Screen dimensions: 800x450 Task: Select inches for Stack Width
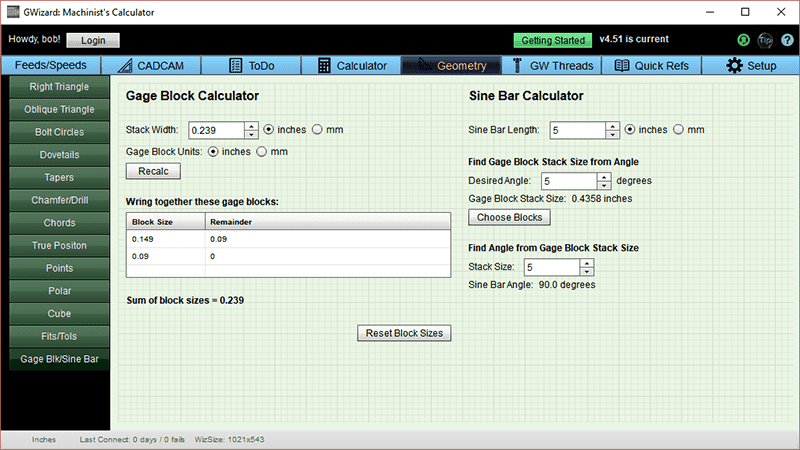tap(269, 130)
